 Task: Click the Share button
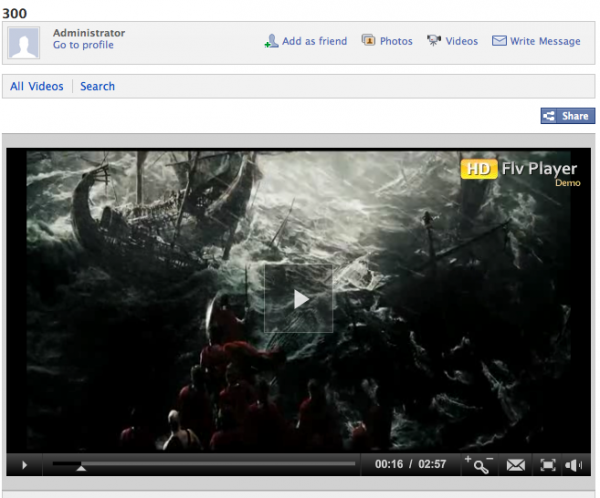pyautogui.click(x=568, y=116)
